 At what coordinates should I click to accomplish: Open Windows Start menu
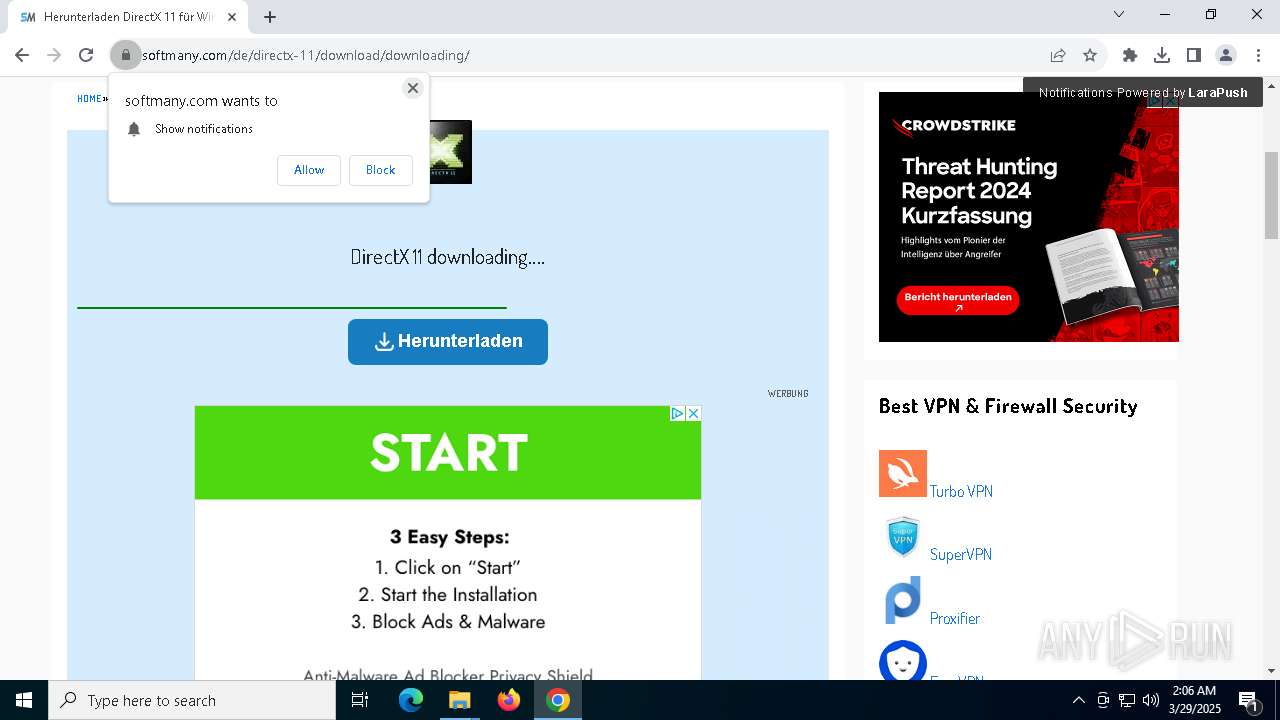click(x=24, y=700)
